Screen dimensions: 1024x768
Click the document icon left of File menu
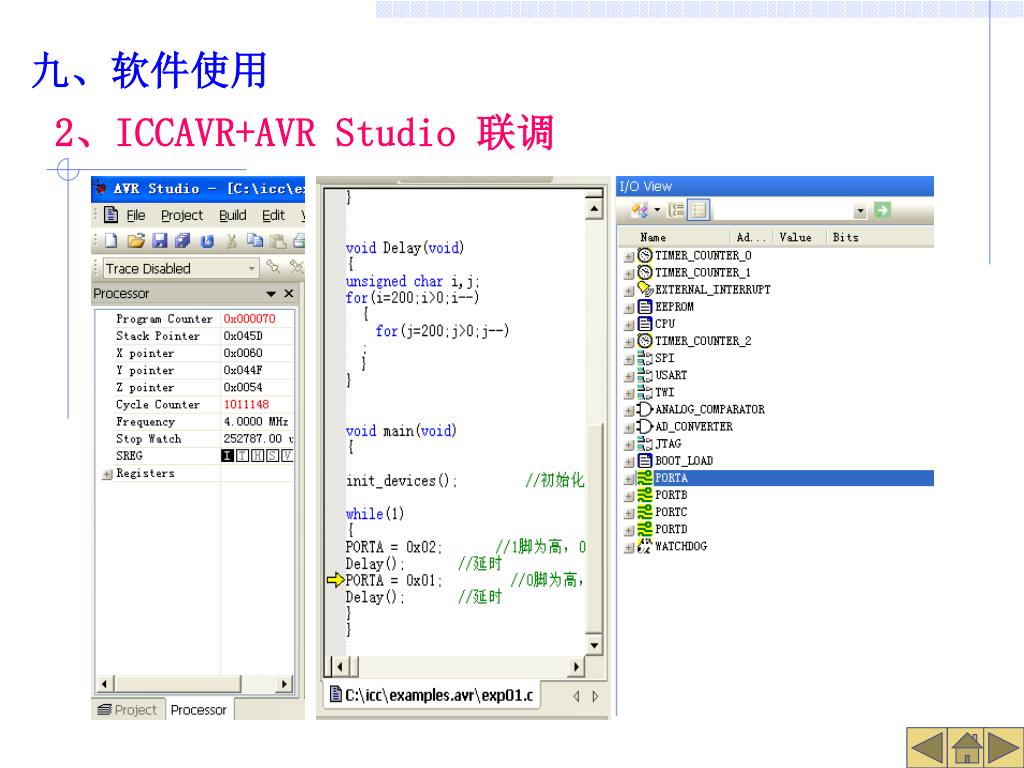click(x=111, y=215)
